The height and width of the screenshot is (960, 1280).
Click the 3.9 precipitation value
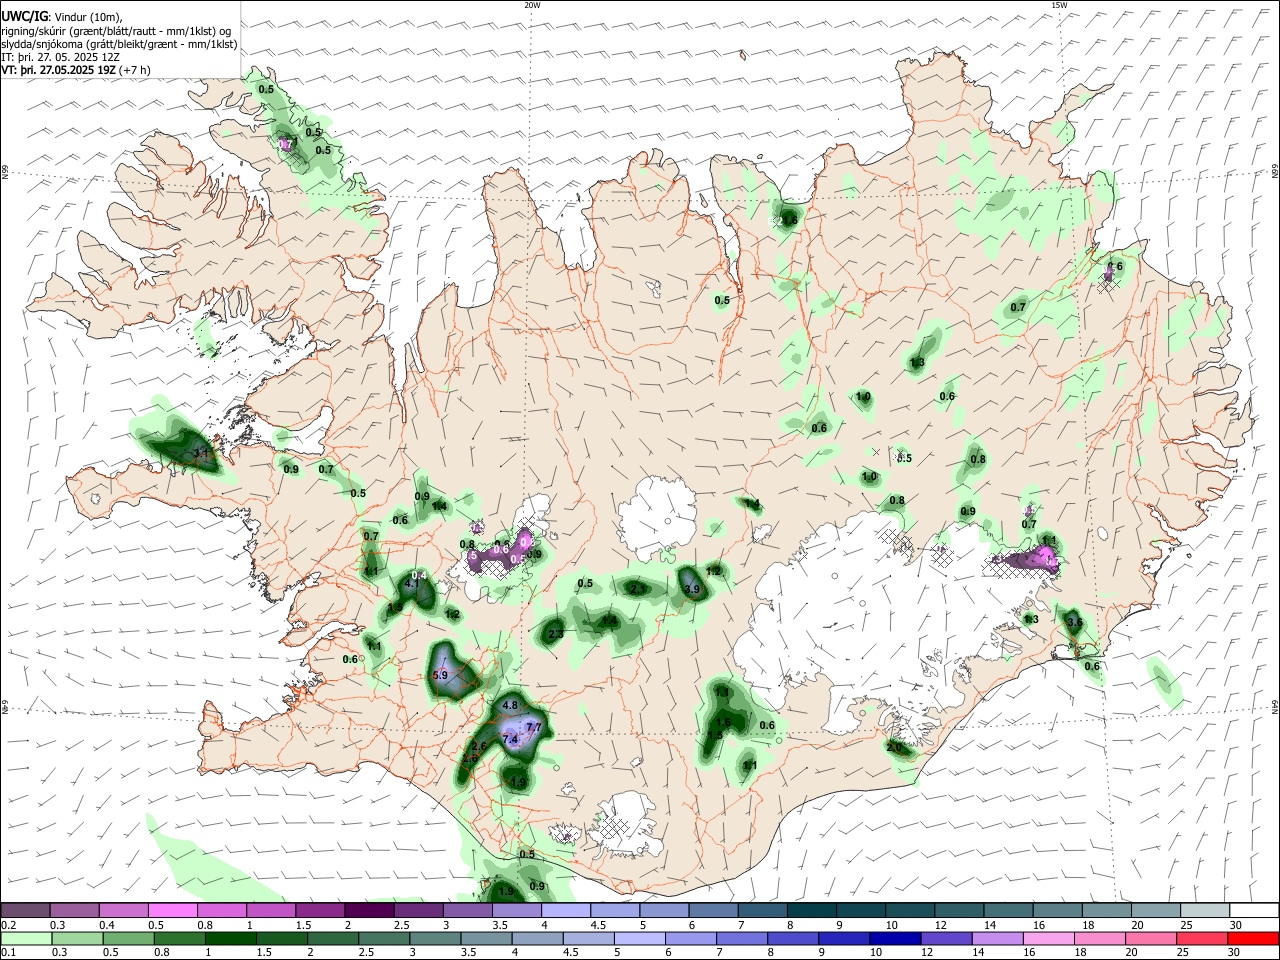(x=691, y=590)
